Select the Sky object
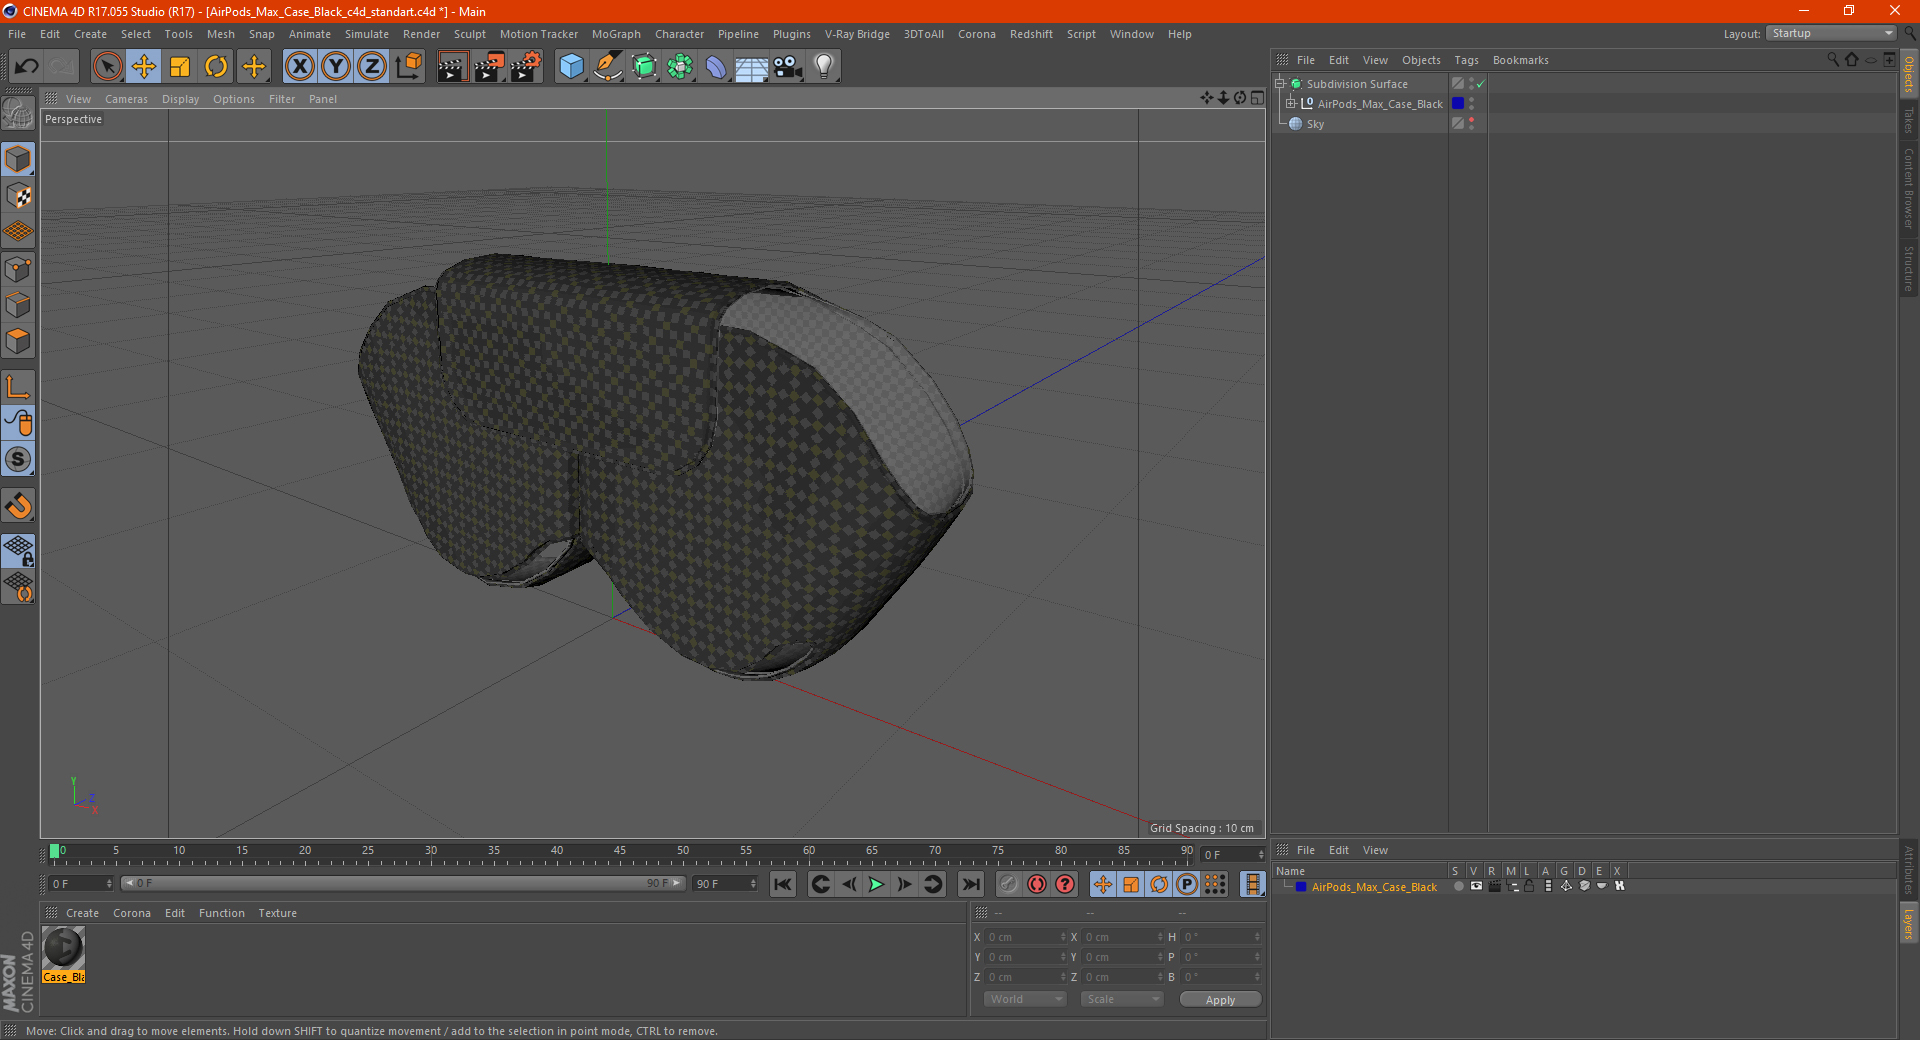The width and height of the screenshot is (1920, 1040). coord(1315,124)
